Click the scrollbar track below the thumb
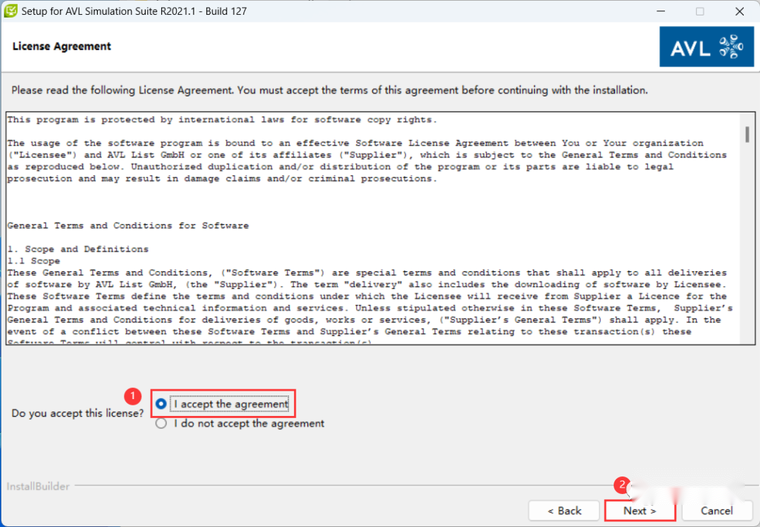Image resolution: width=760 pixels, height=527 pixels. (x=747, y=242)
